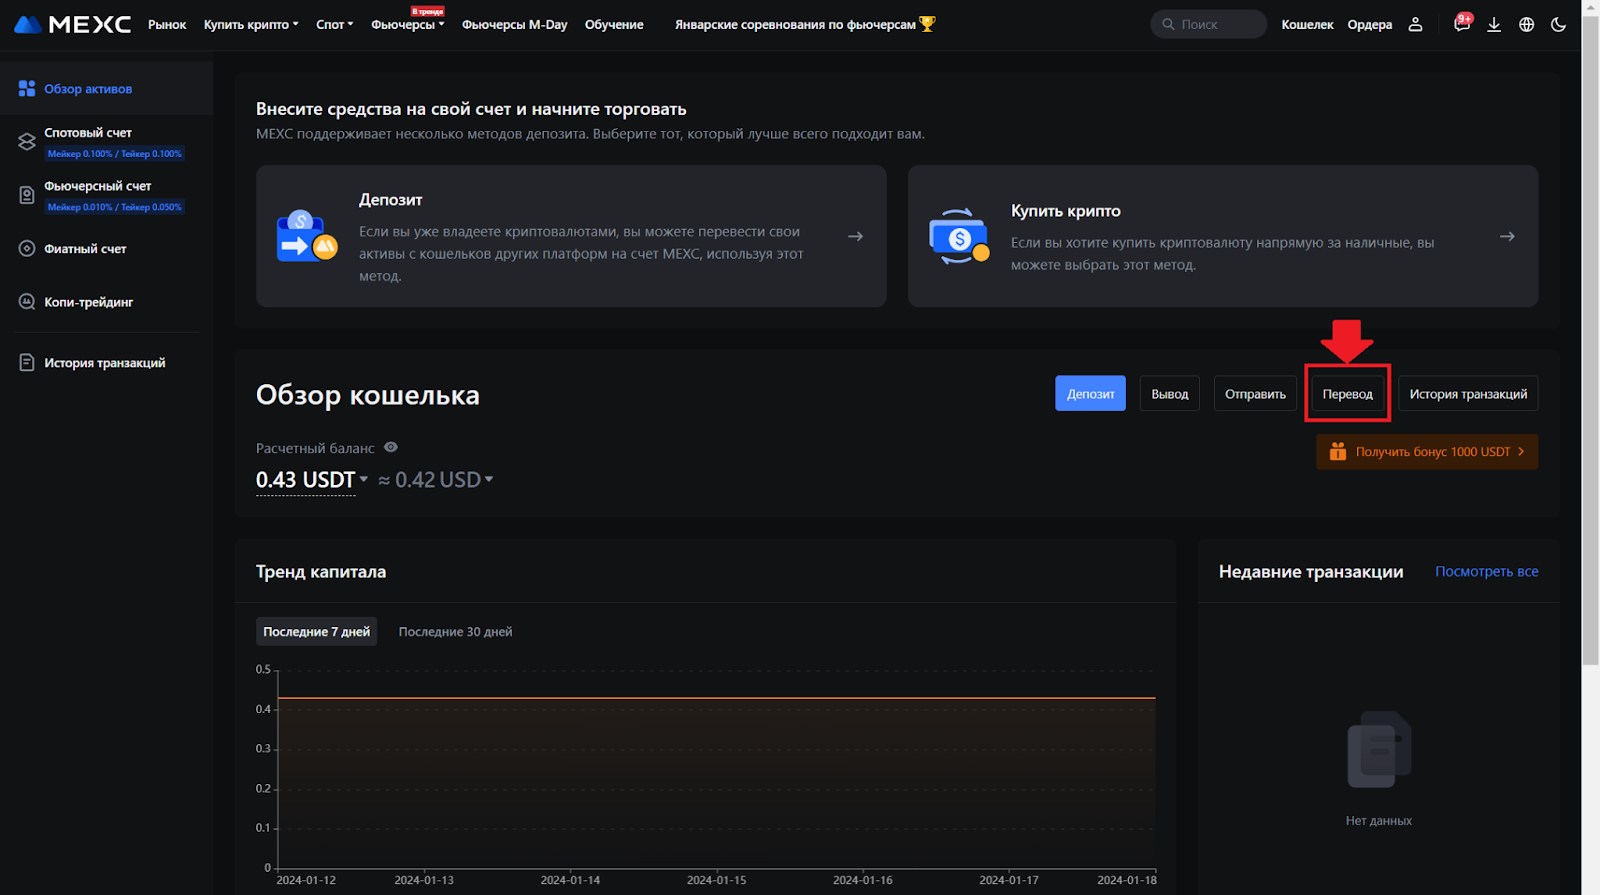The image size is (1600, 895).
Task: Click the Купить крипто card icon
Action: click(958, 237)
